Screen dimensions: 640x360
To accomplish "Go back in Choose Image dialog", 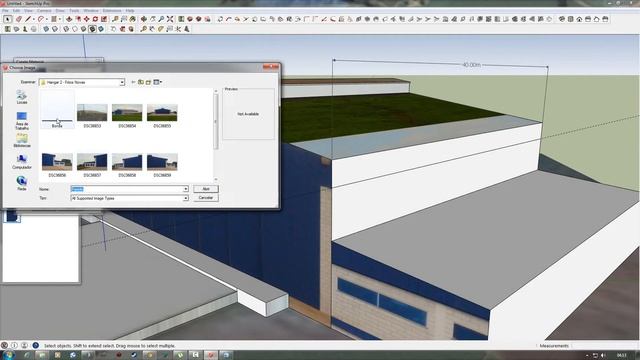I will 133,82.
